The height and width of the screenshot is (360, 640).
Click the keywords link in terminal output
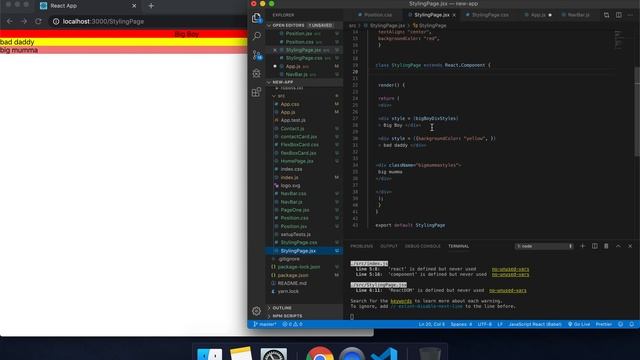click(x=401, y=301)
